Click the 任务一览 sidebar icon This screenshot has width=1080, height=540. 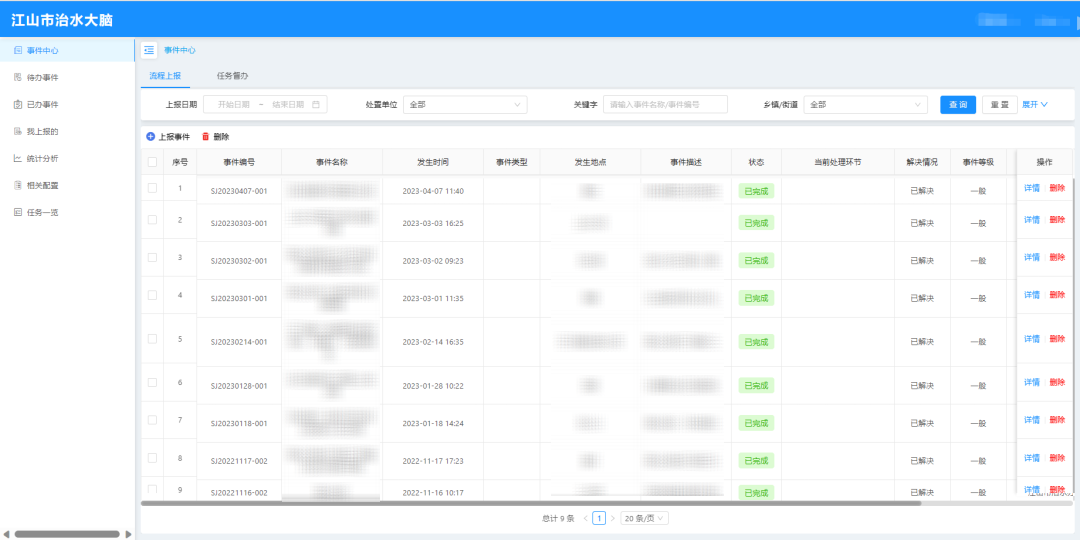click(18, 212)
